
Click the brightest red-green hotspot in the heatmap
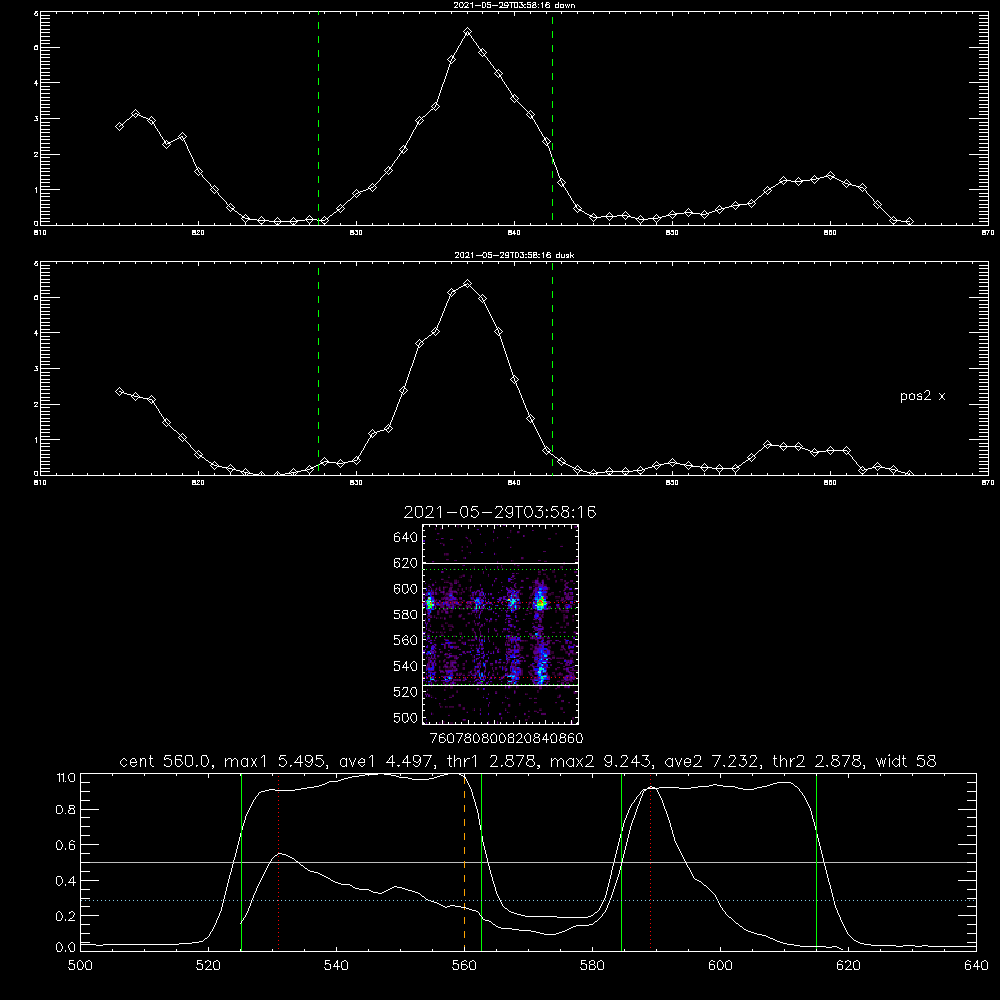tap(541, 602)
